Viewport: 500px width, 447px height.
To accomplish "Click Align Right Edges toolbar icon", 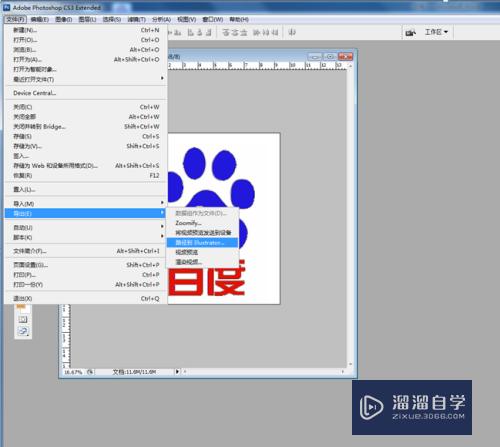I will coord(209,32).
